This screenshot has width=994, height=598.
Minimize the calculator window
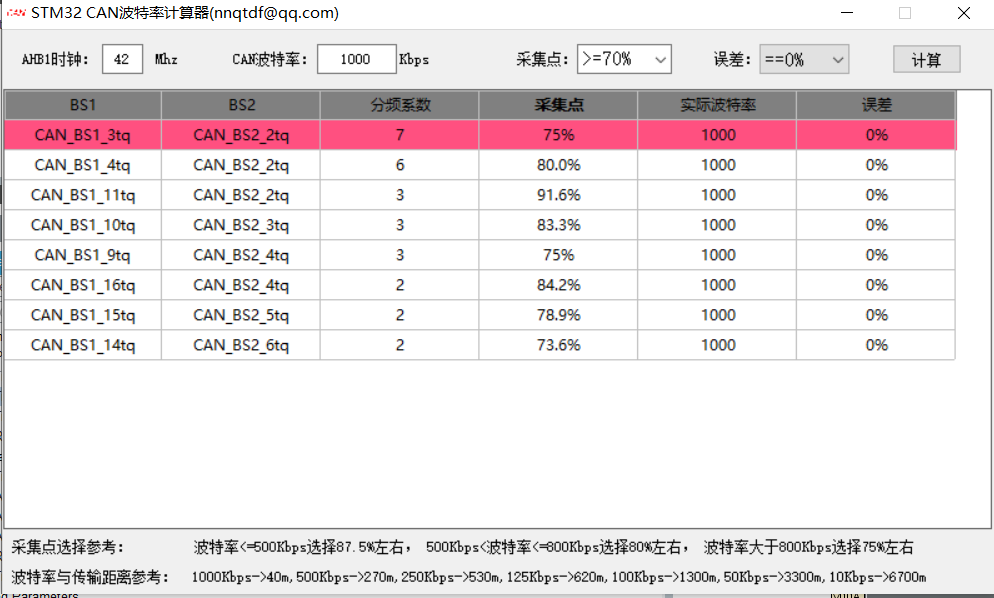coord(846,13)
